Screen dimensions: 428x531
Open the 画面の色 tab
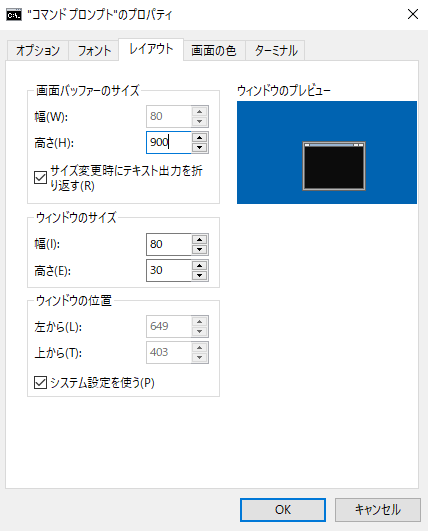tap(214, 51)
